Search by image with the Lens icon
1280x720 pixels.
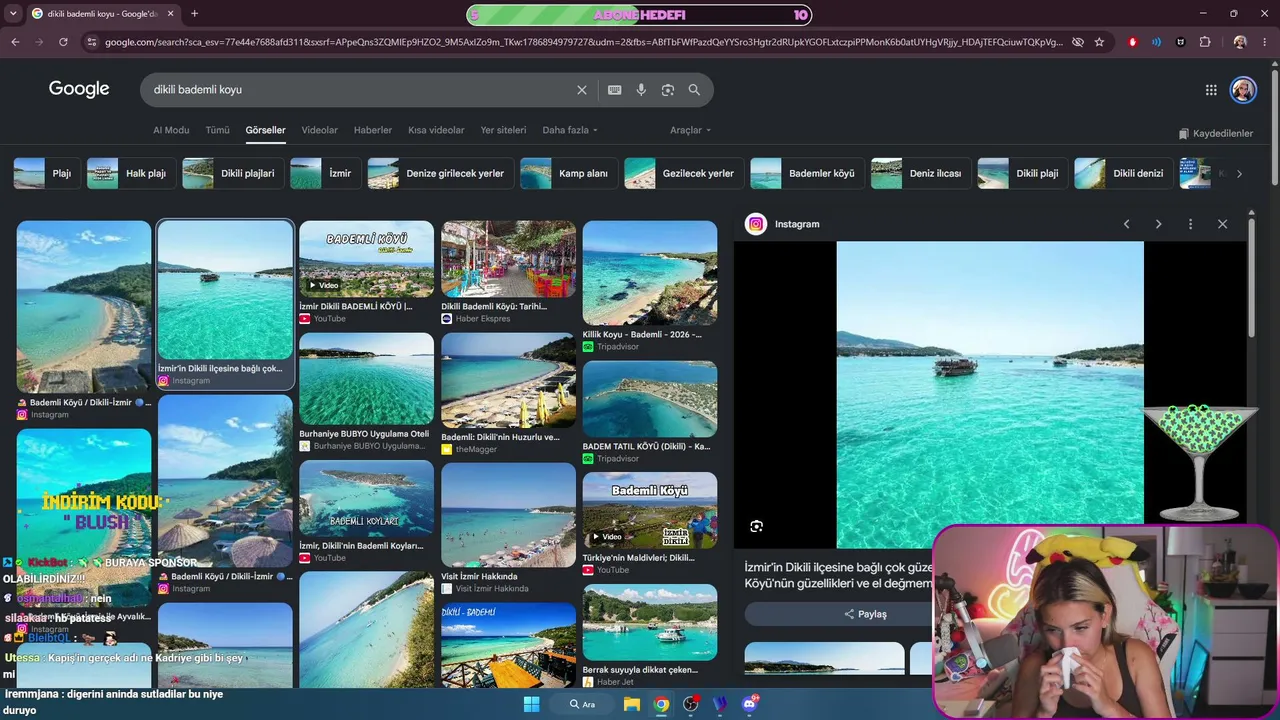tap(668, 90)
